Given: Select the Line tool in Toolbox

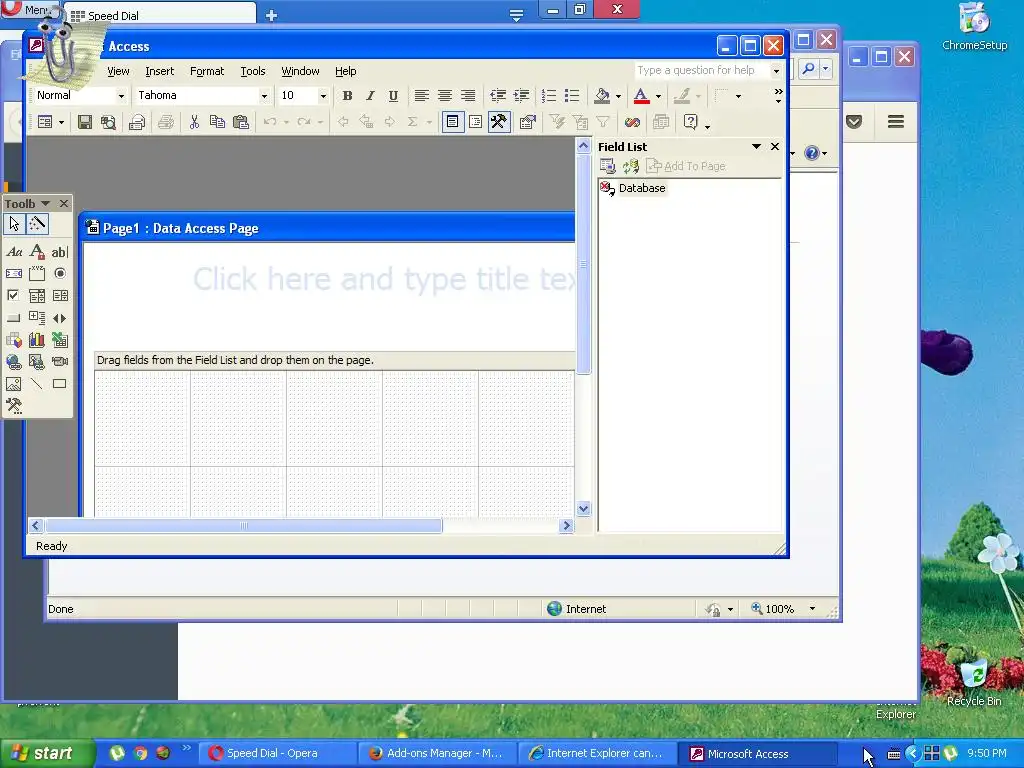Looking at the screenshot, I should coord(37,384).
